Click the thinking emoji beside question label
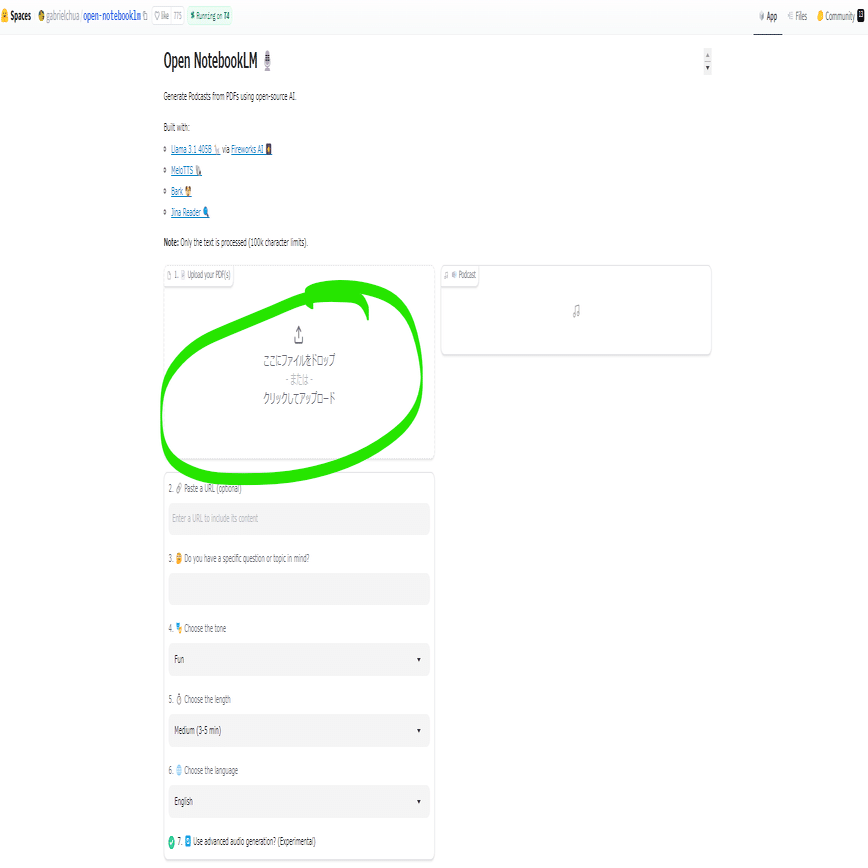868x868 pixels. (179, 558)
